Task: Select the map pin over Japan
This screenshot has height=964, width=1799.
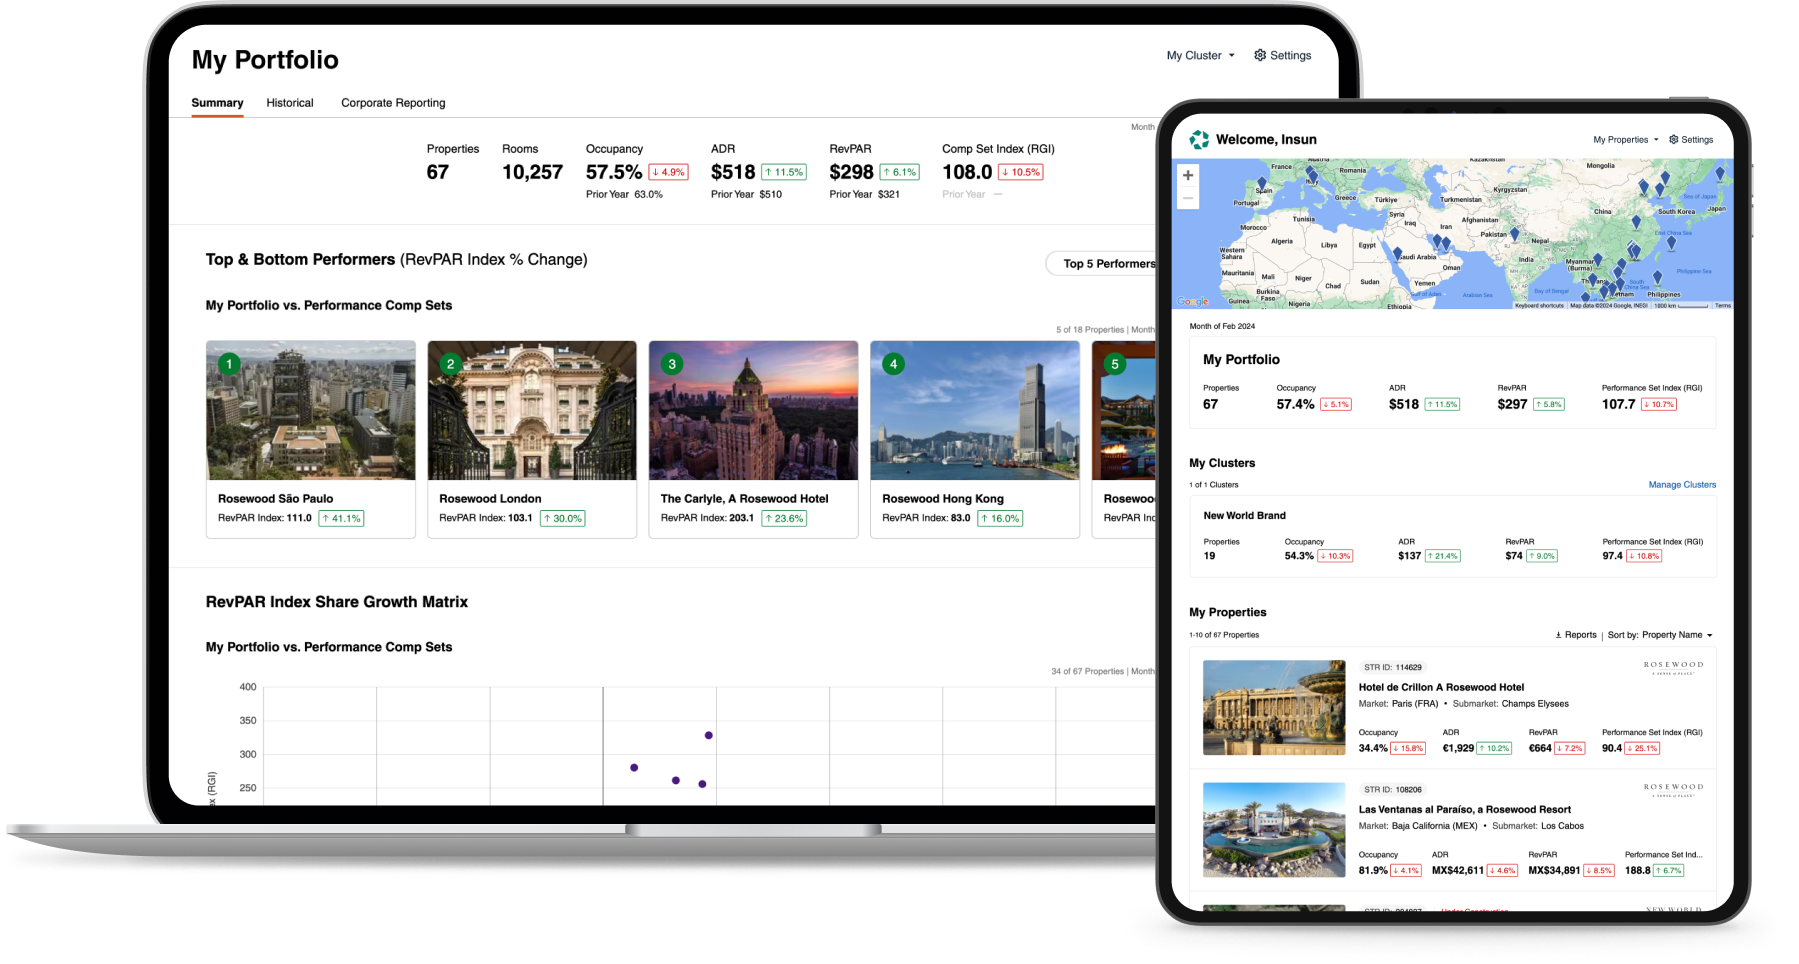Action: [x=1720, y=174]
